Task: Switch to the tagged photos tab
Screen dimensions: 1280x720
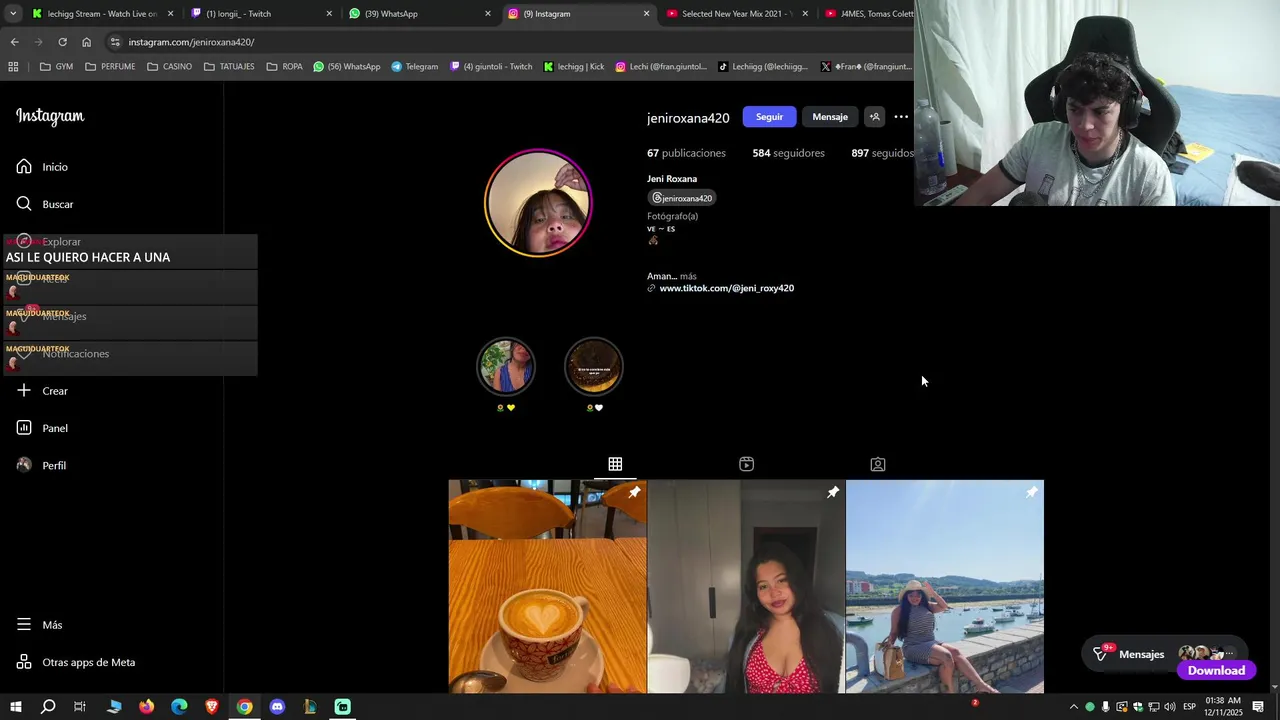Action: point(877,464)
